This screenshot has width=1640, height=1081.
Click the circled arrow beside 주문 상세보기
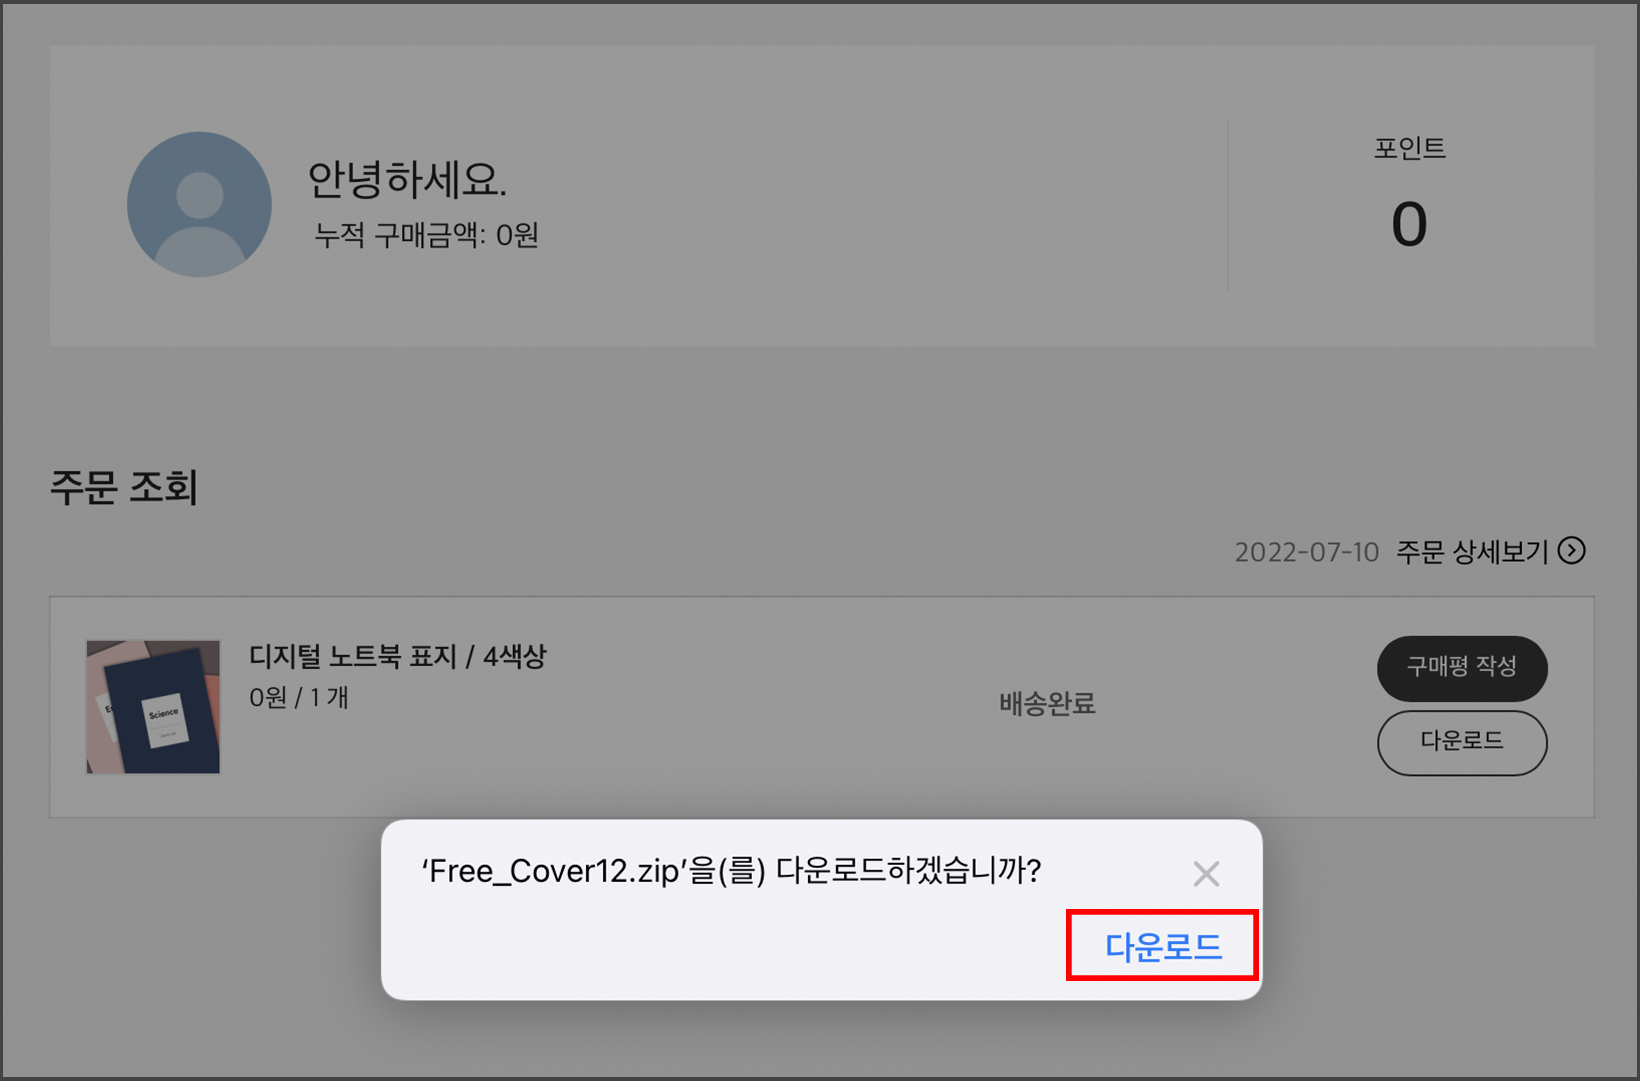click(1571, 551)
